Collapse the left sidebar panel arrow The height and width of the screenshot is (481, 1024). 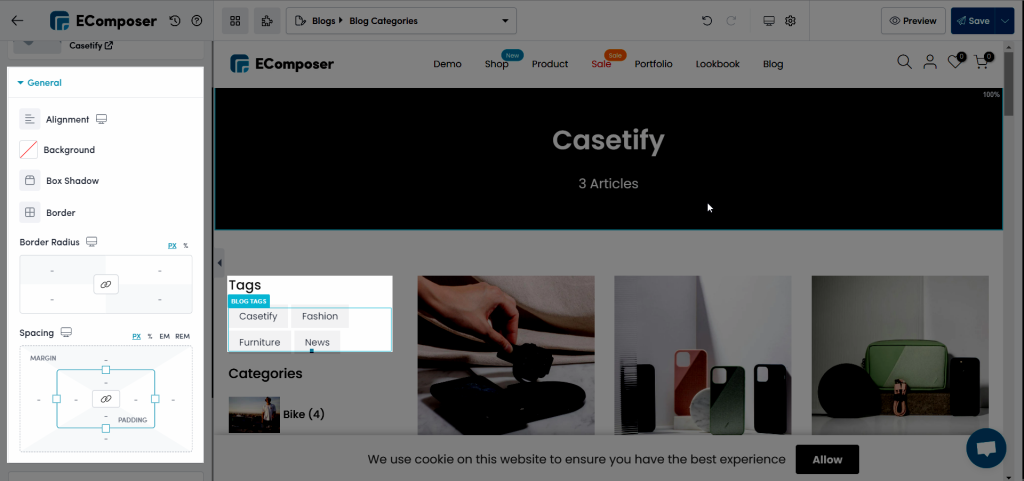point(219,263)
